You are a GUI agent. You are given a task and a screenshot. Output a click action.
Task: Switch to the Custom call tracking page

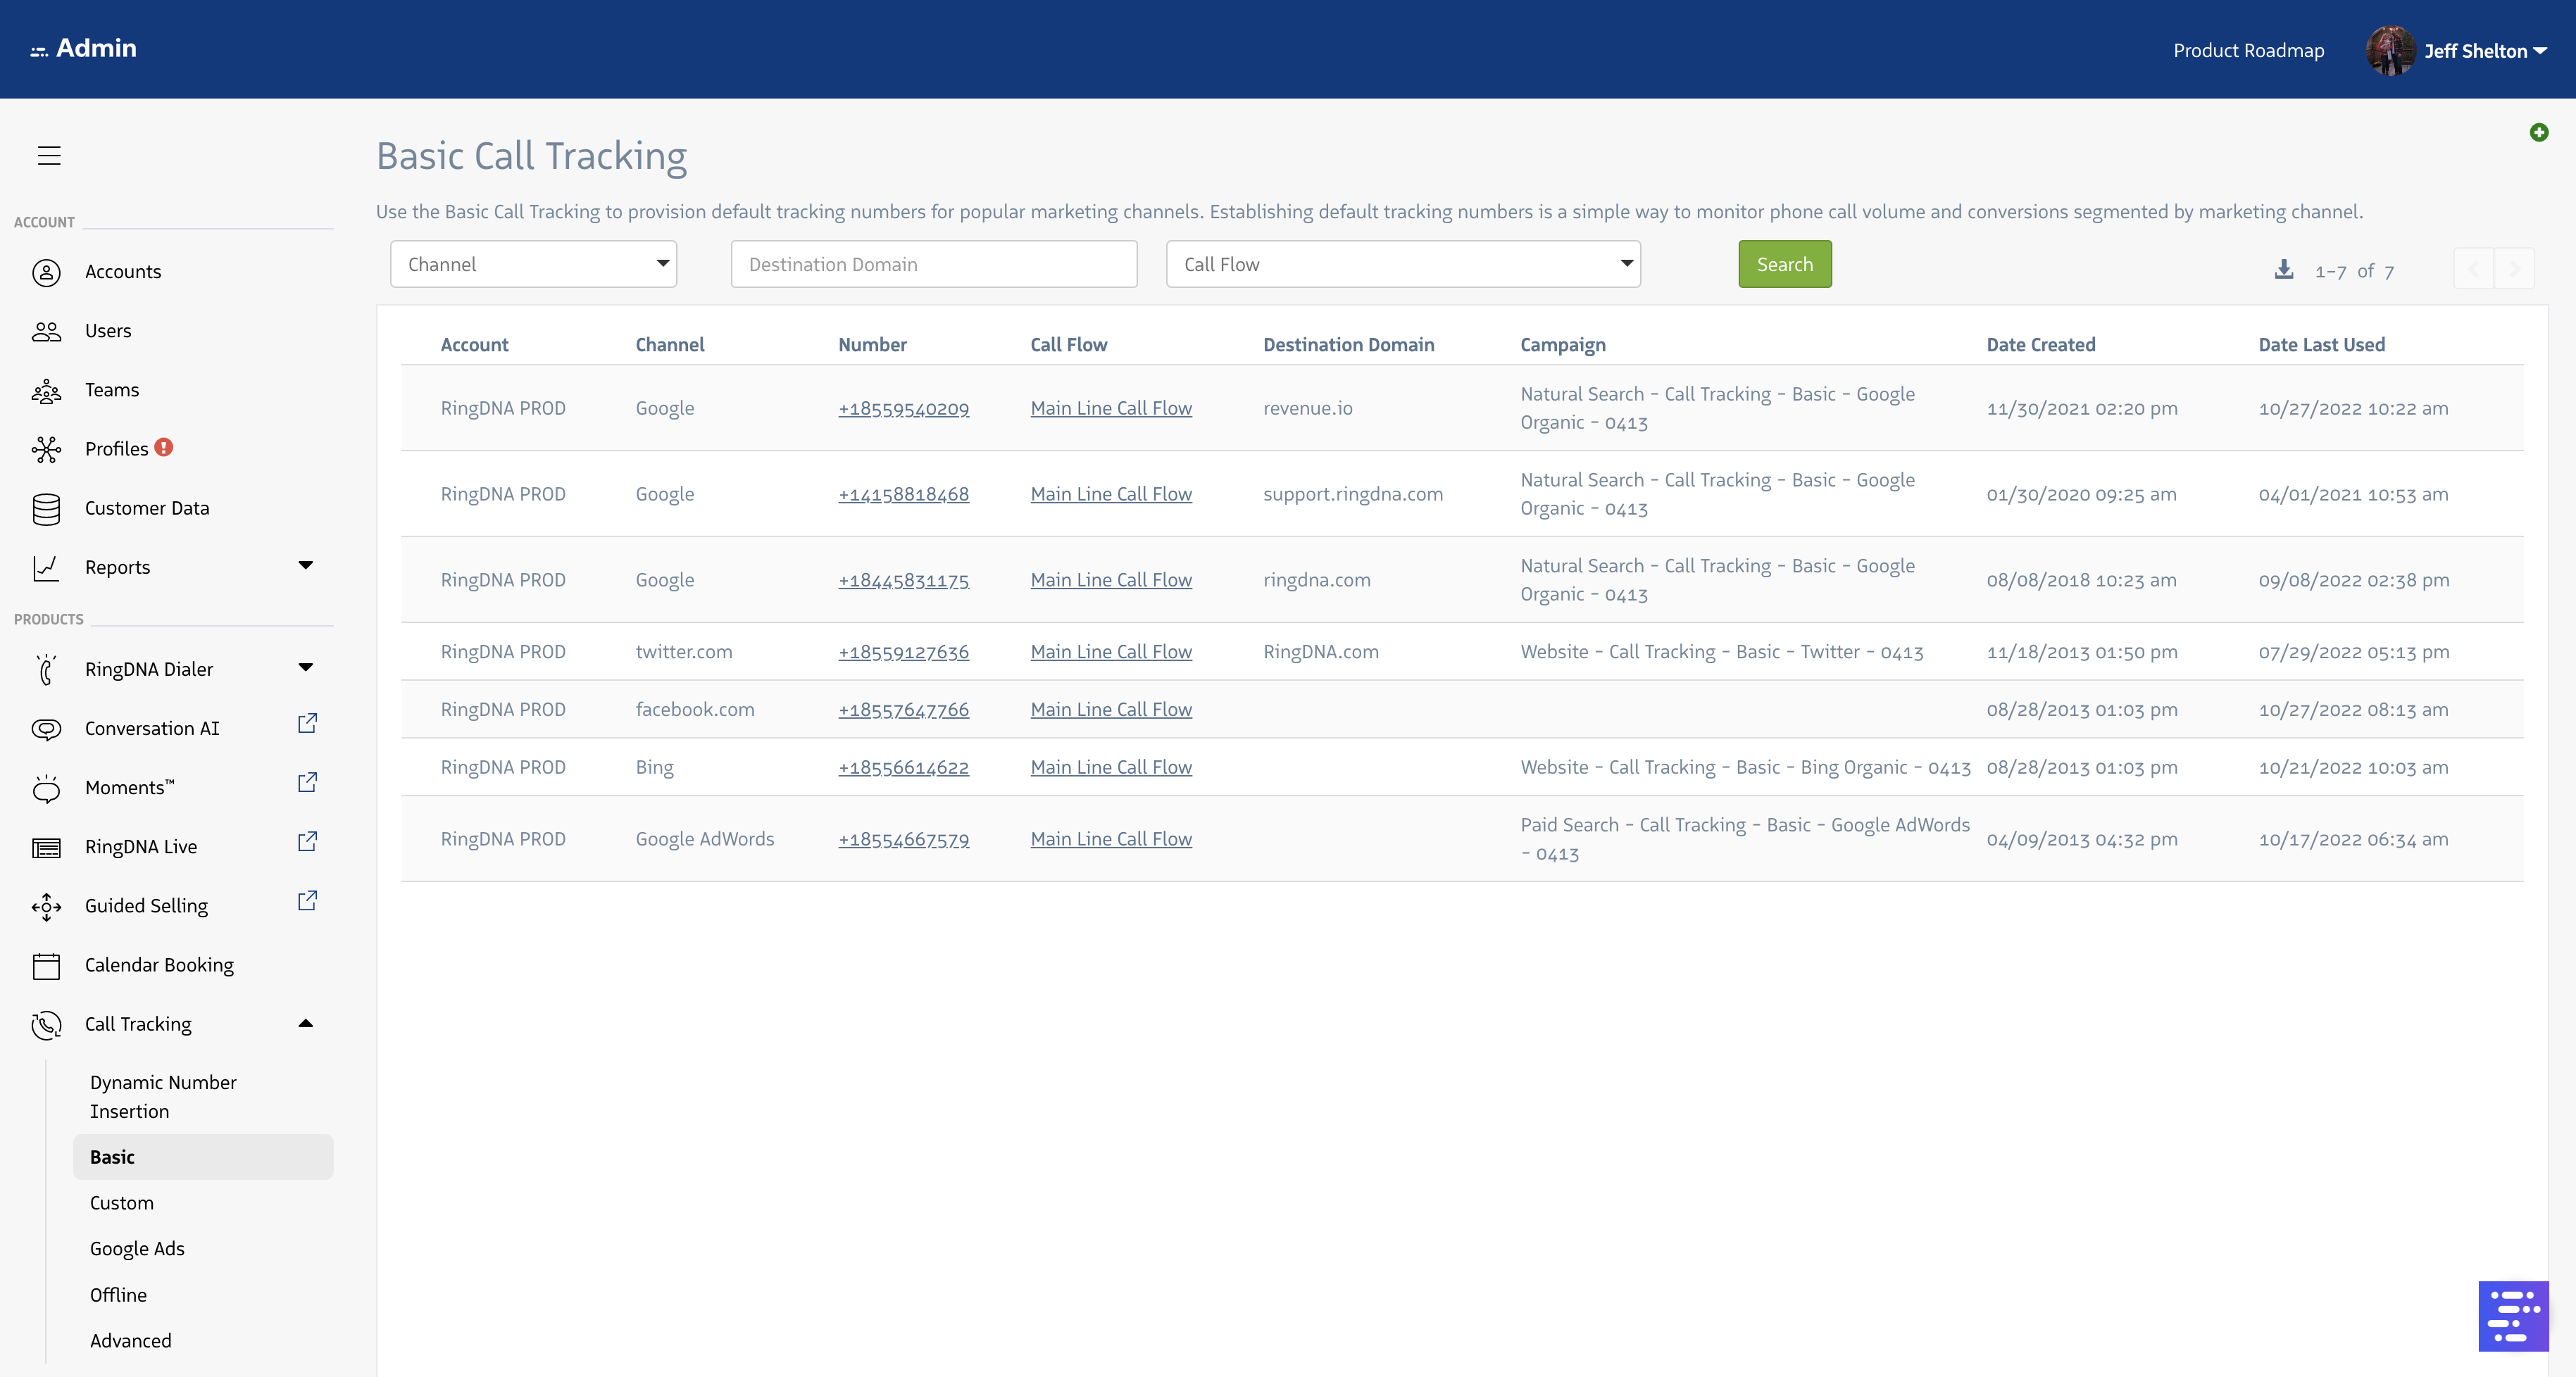pyautogui.click(x=121, y=1202)
